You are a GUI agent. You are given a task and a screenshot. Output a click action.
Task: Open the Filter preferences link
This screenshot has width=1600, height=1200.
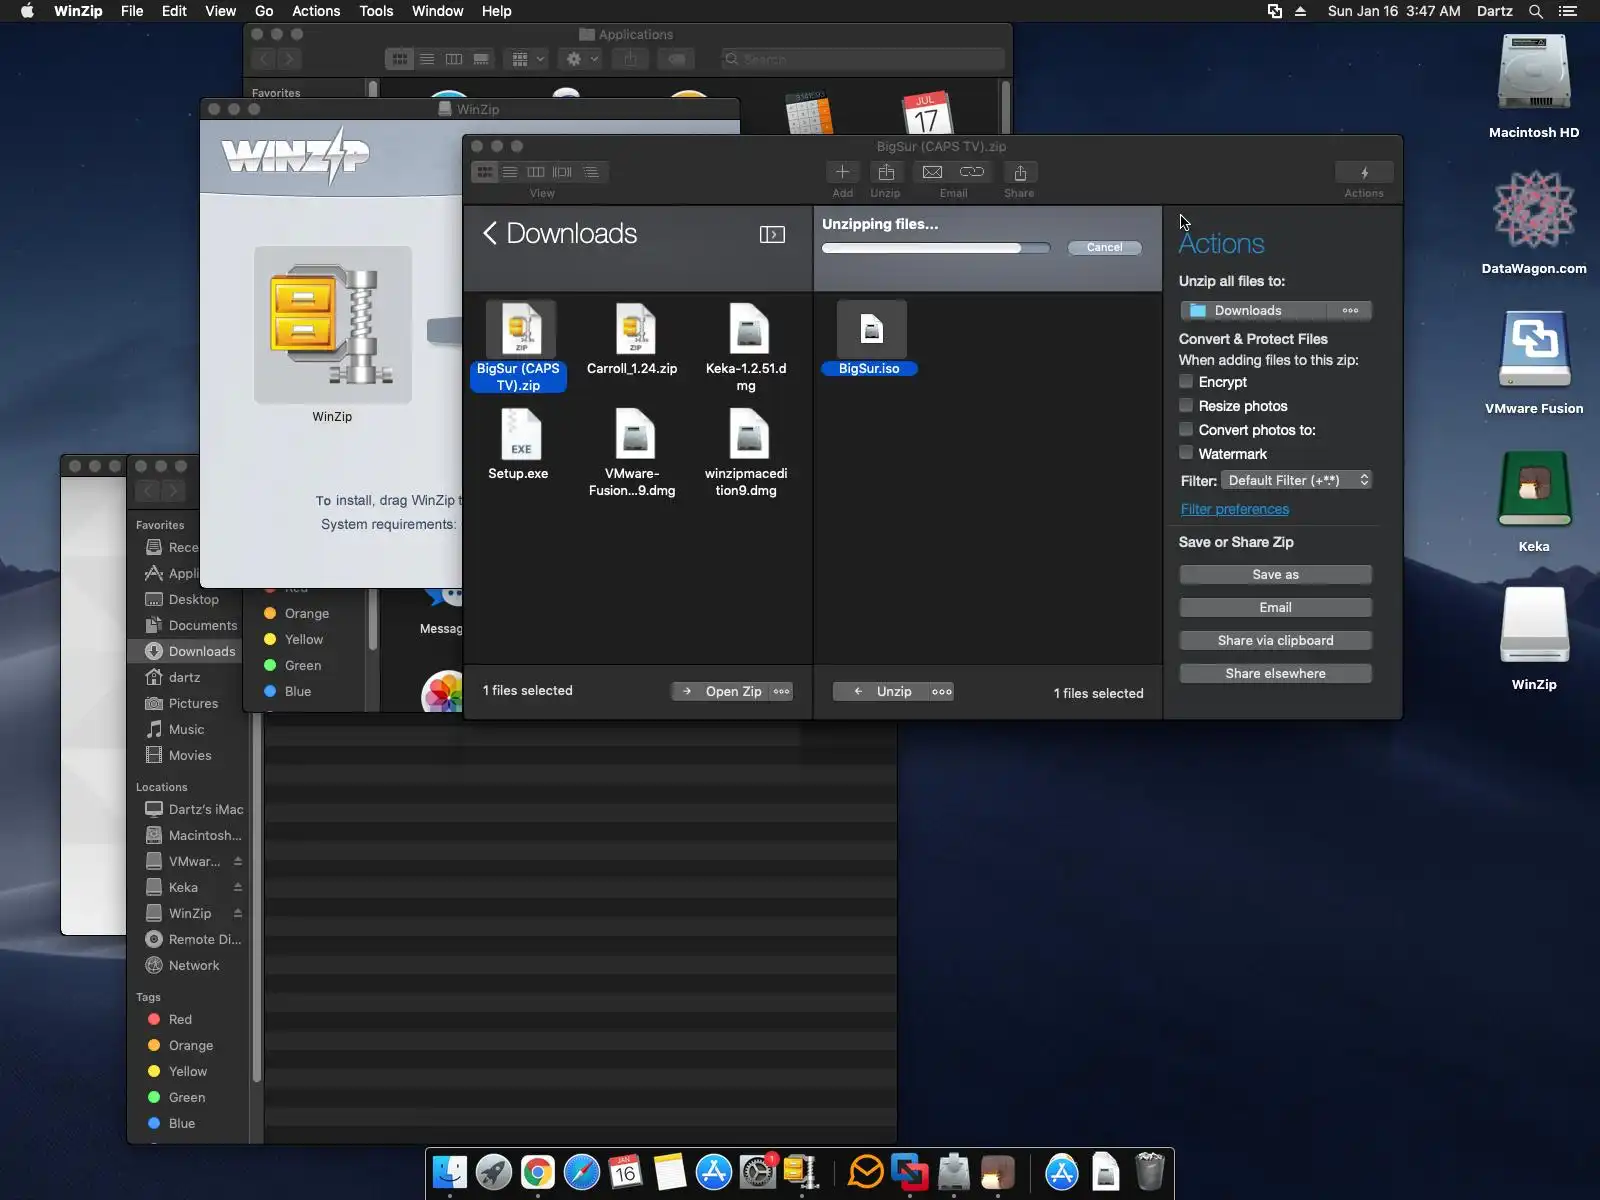pos(1235,509)
